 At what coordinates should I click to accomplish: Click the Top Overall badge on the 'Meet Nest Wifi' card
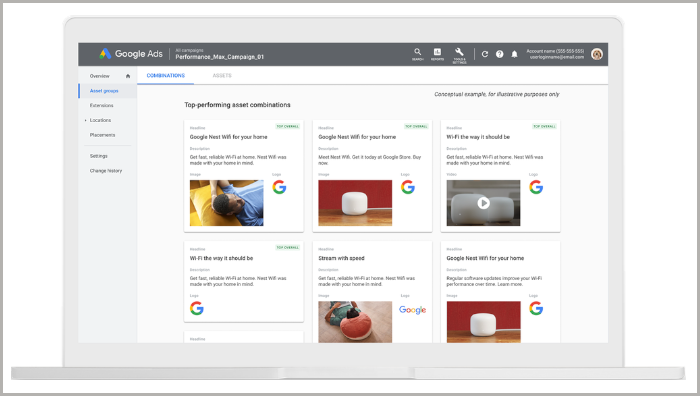(416, 126)
